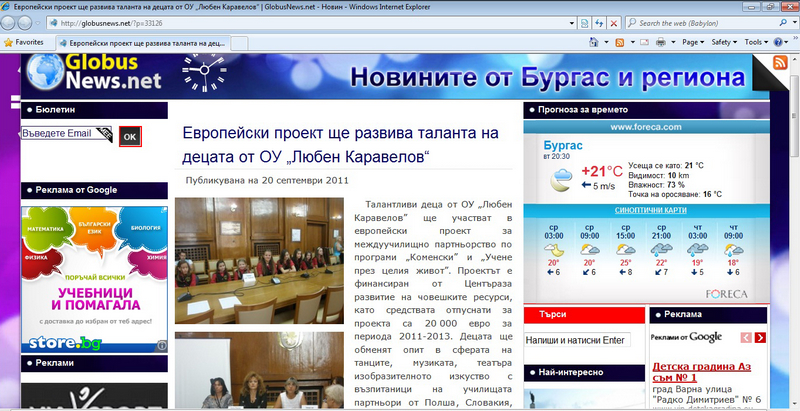Viewport: 800px width, 411px height.
Task: Open the Favorites star button
Action: click(x=24, y=42)
